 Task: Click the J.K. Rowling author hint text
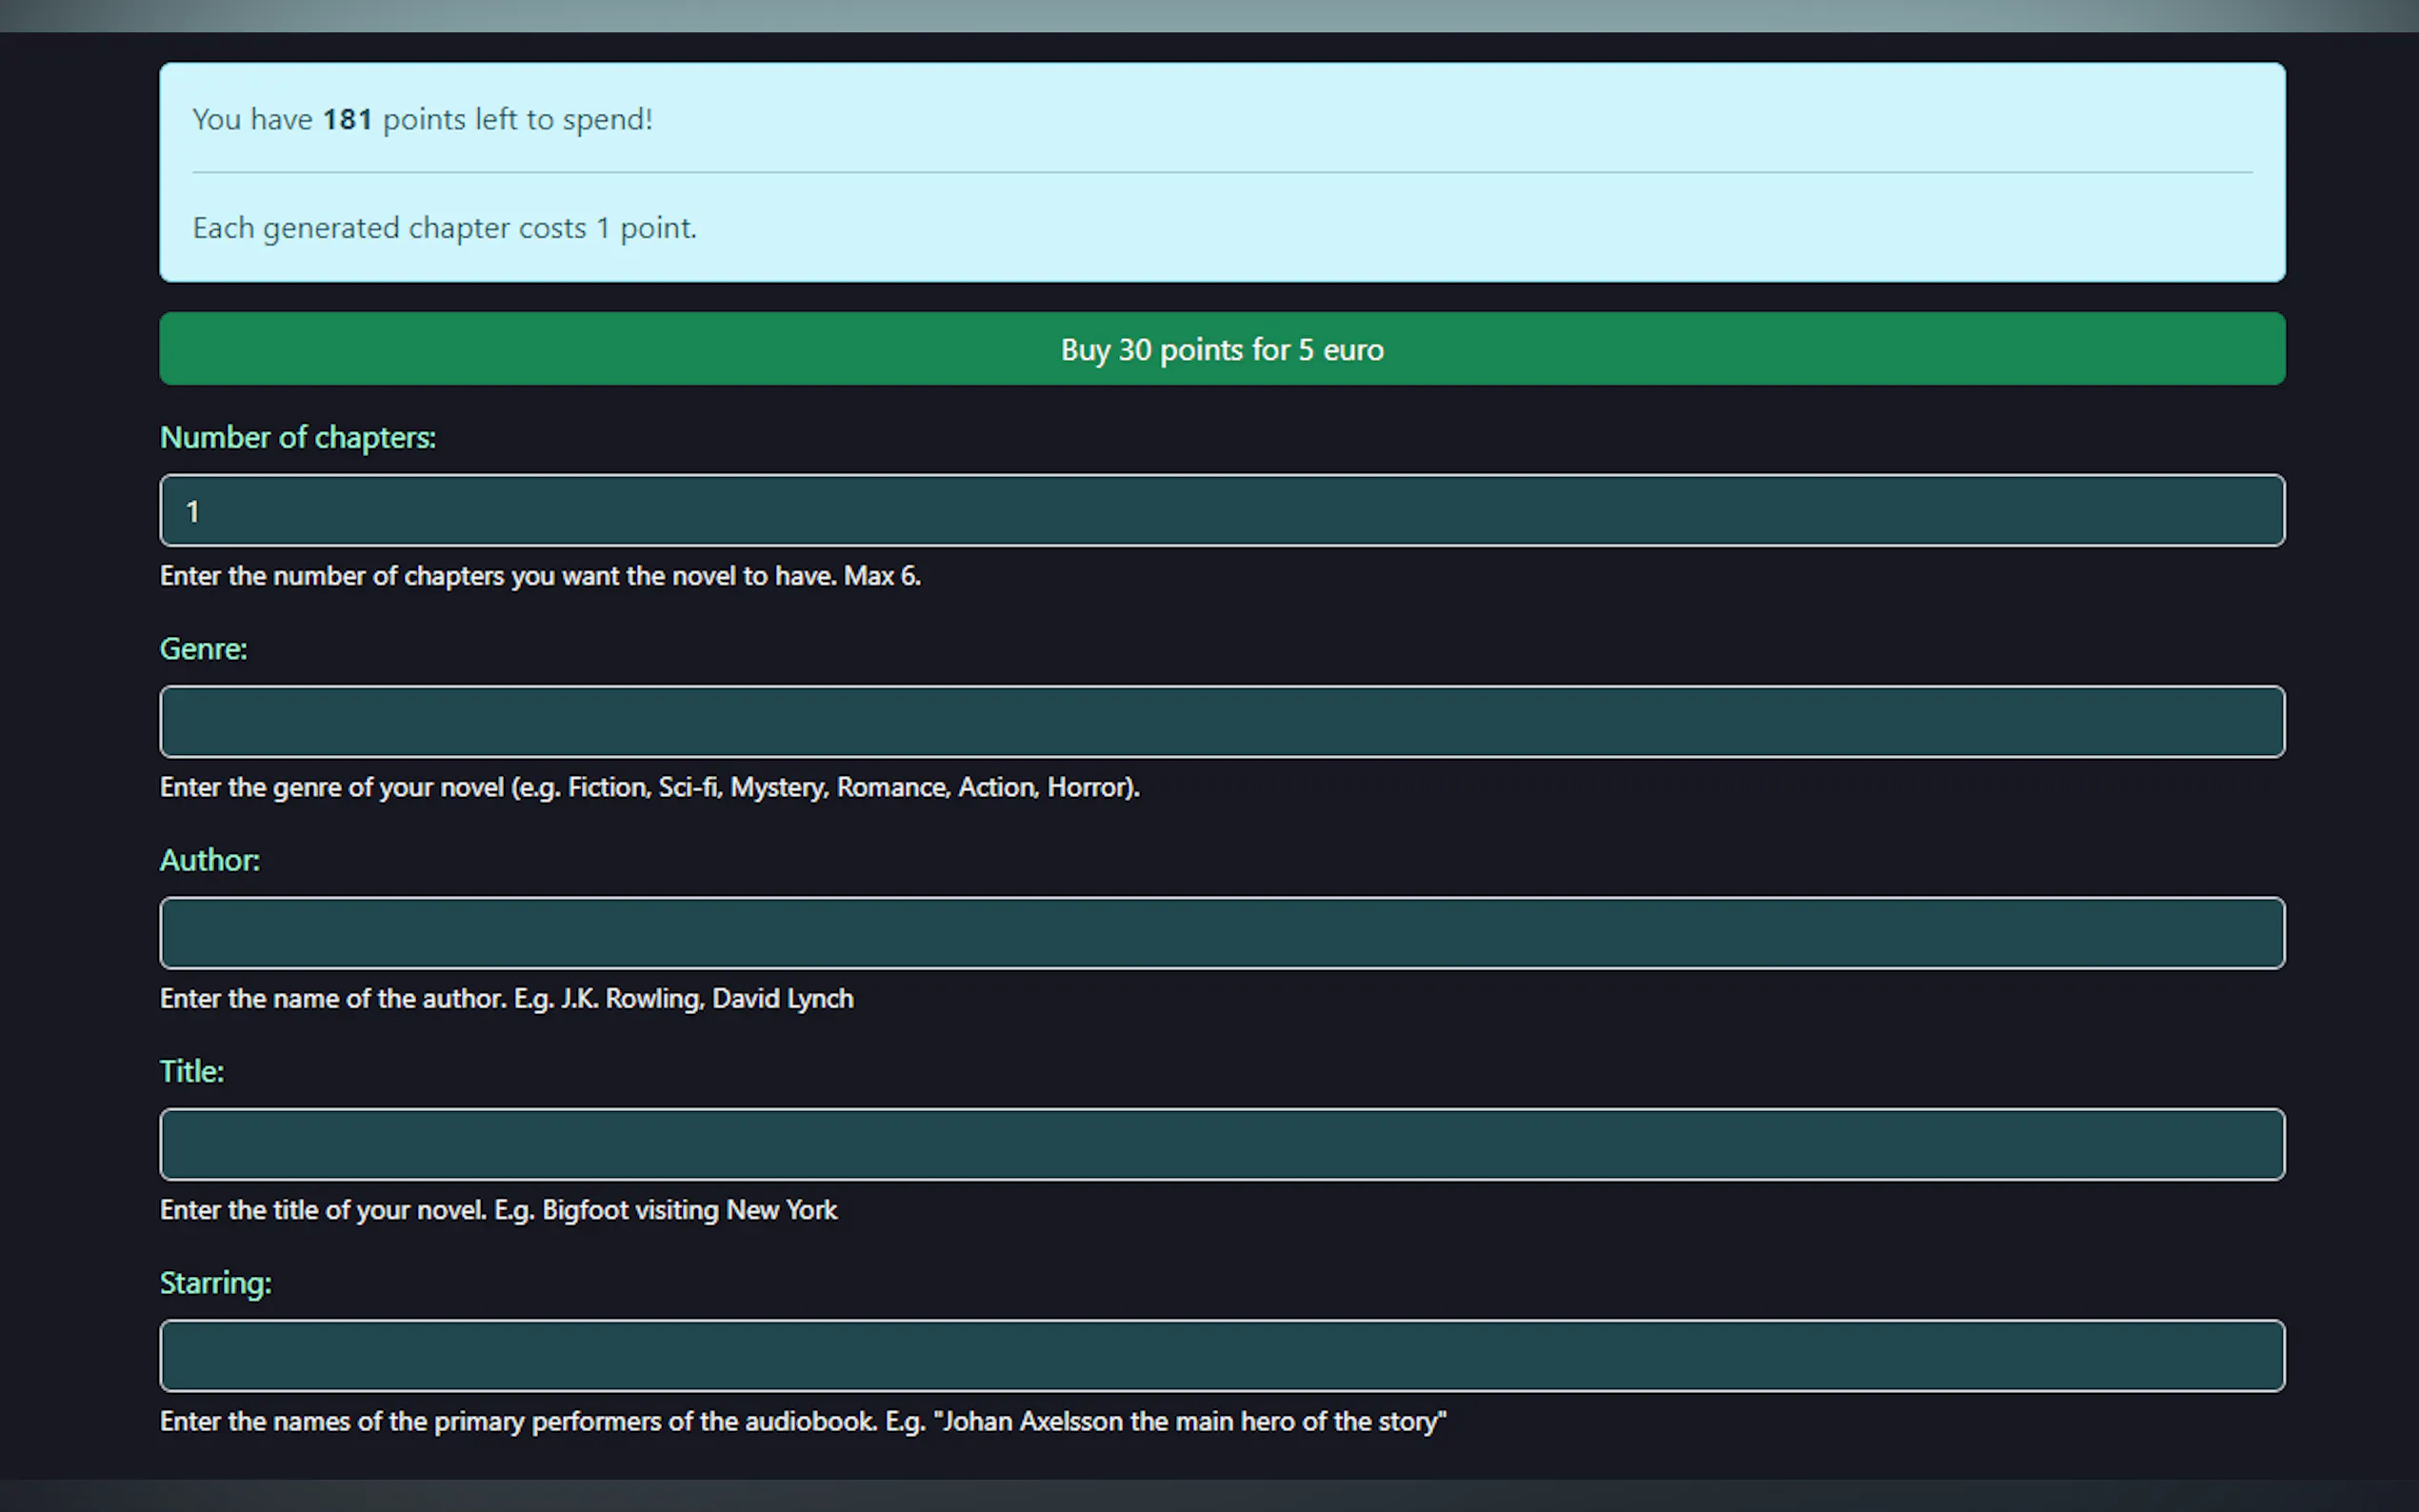pos(506,999)
